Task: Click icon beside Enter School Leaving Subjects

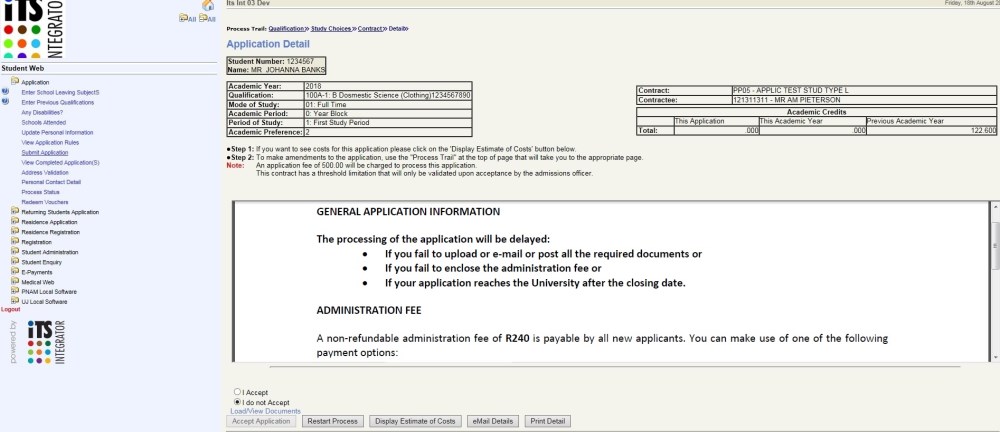Action: (x=5, y=91)
